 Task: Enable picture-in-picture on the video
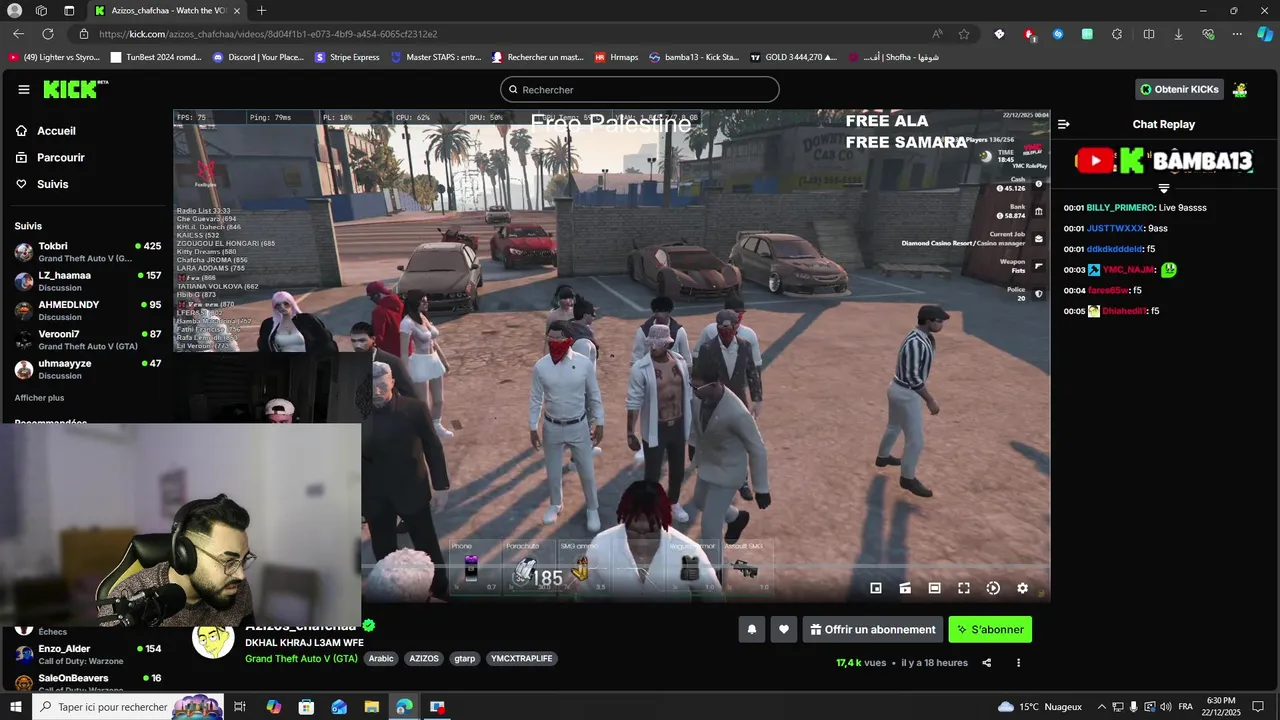[x=876, y=588]
